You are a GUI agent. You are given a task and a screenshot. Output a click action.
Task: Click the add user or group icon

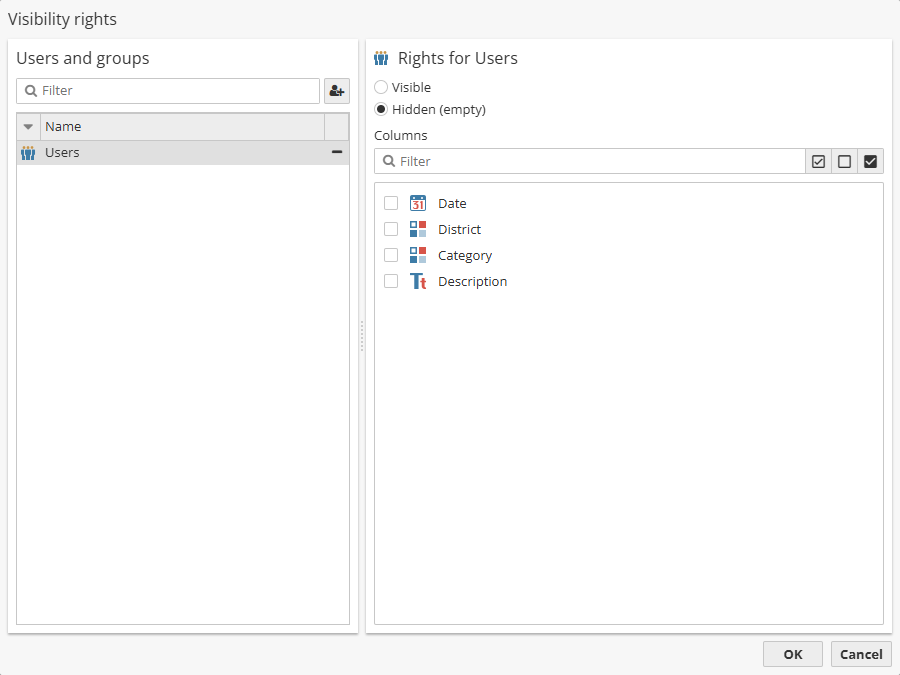coord(336,90)
